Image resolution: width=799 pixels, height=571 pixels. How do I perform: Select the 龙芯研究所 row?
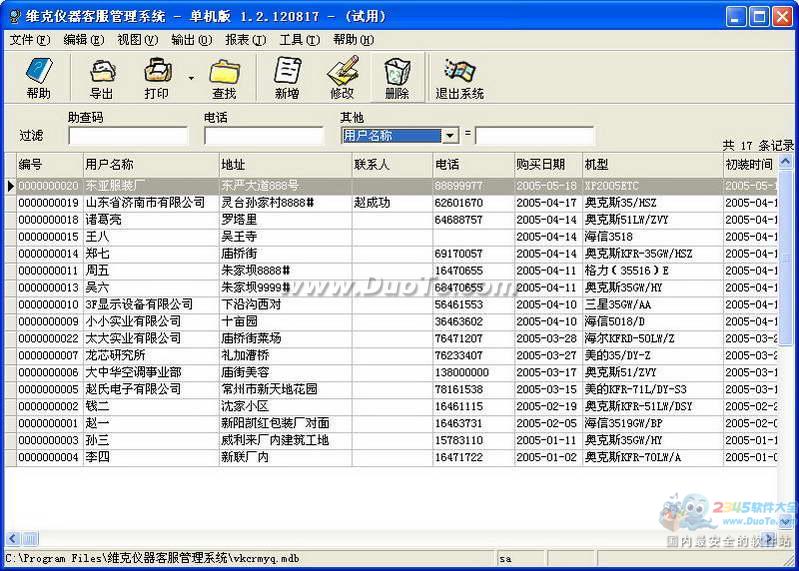pos(391,355)
